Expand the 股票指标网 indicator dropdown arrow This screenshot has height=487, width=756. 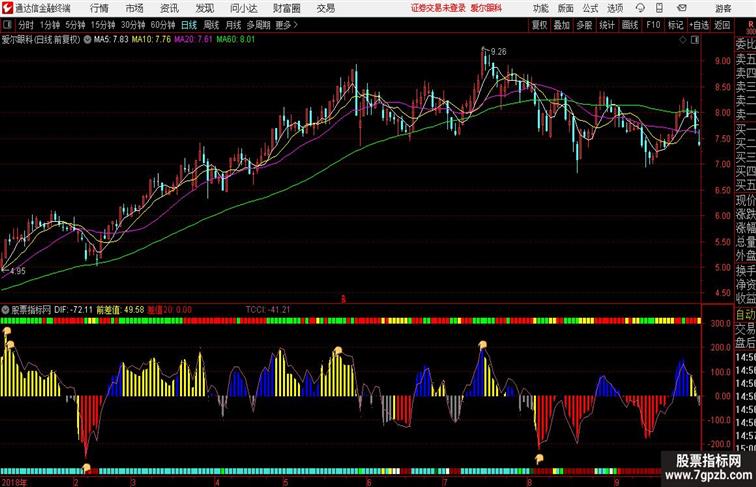tap(5, 309)
